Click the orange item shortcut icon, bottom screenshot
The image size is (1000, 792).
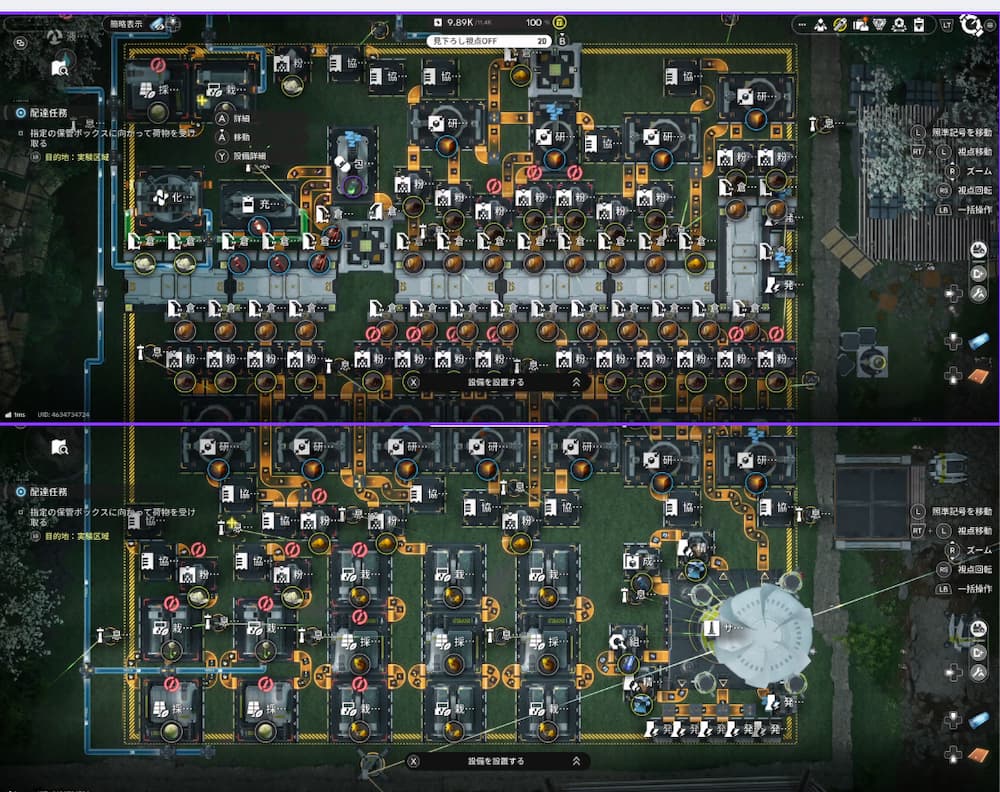pos(978,756)
